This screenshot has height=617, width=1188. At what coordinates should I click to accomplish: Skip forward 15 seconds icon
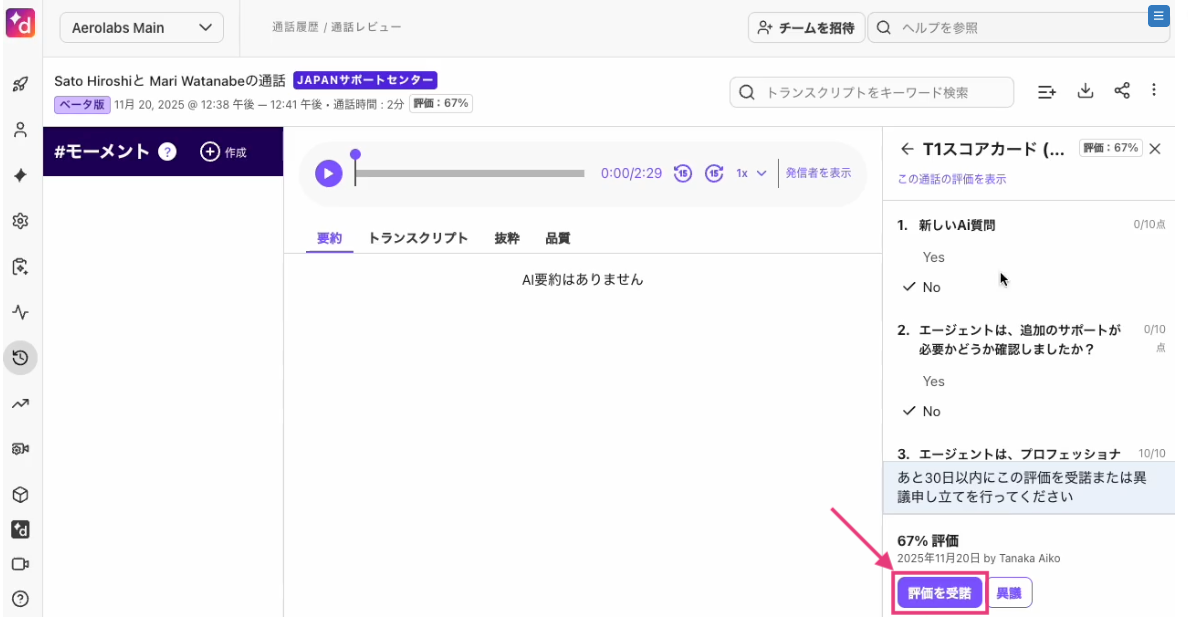tap(714, 174)
